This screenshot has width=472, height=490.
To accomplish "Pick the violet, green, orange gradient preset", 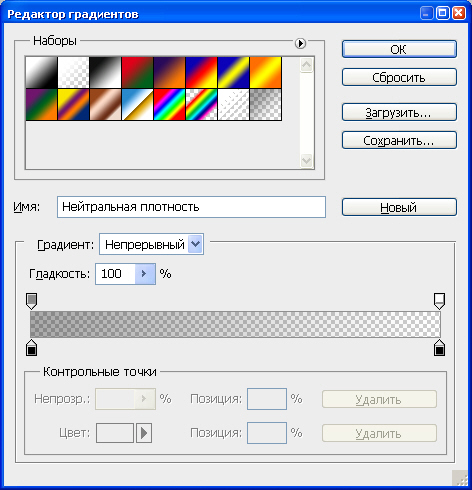I will [x=42, y=104].
